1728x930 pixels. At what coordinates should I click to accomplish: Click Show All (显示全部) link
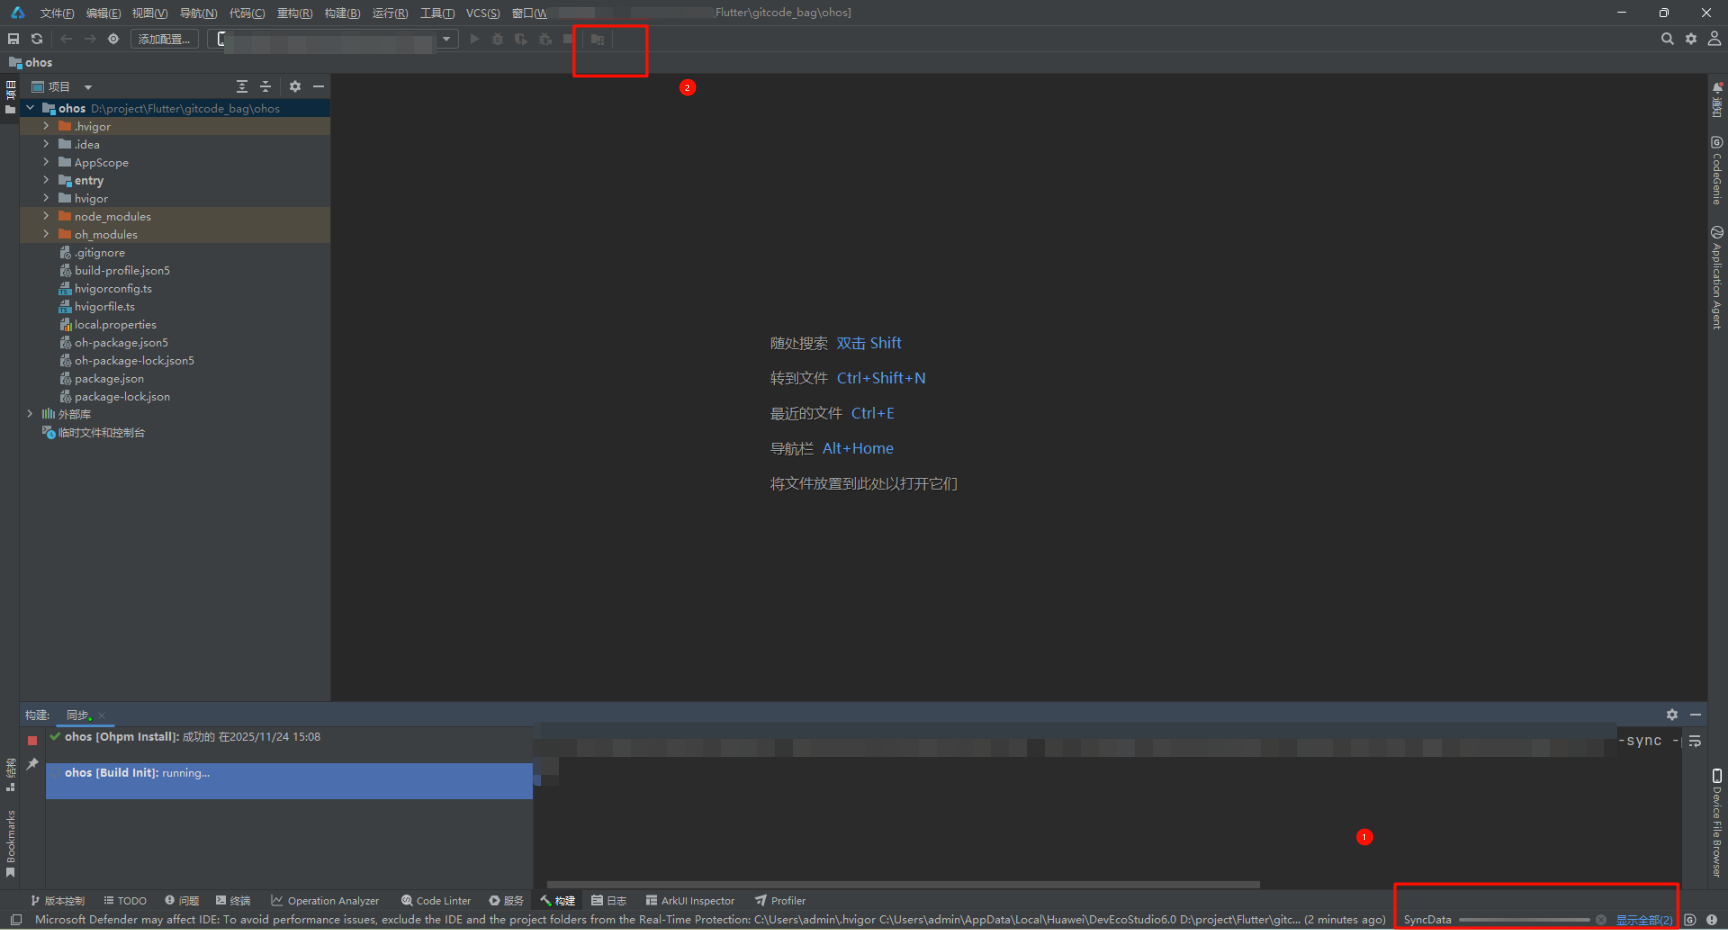[x=1644, y=920]
